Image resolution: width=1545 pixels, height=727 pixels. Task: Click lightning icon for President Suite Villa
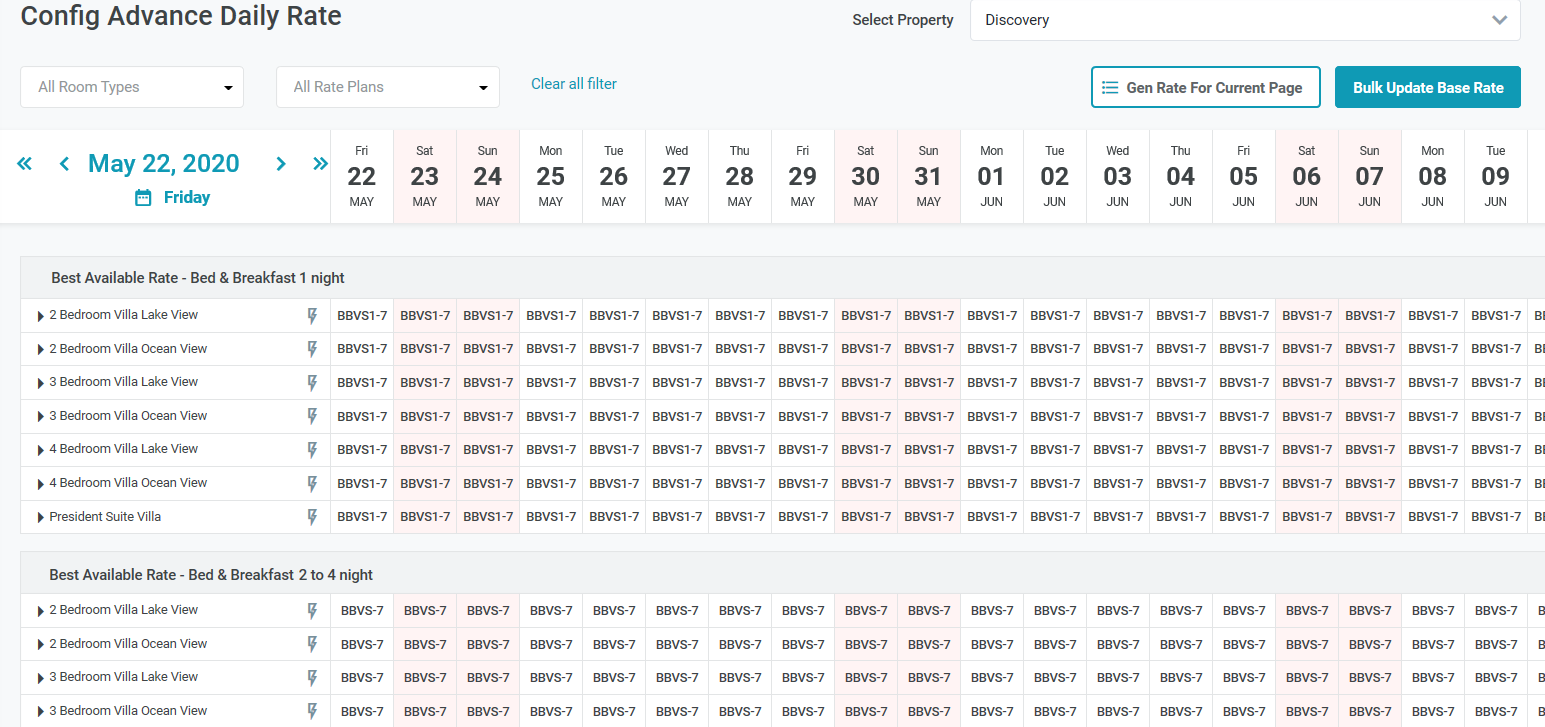[x=312, y=518]
